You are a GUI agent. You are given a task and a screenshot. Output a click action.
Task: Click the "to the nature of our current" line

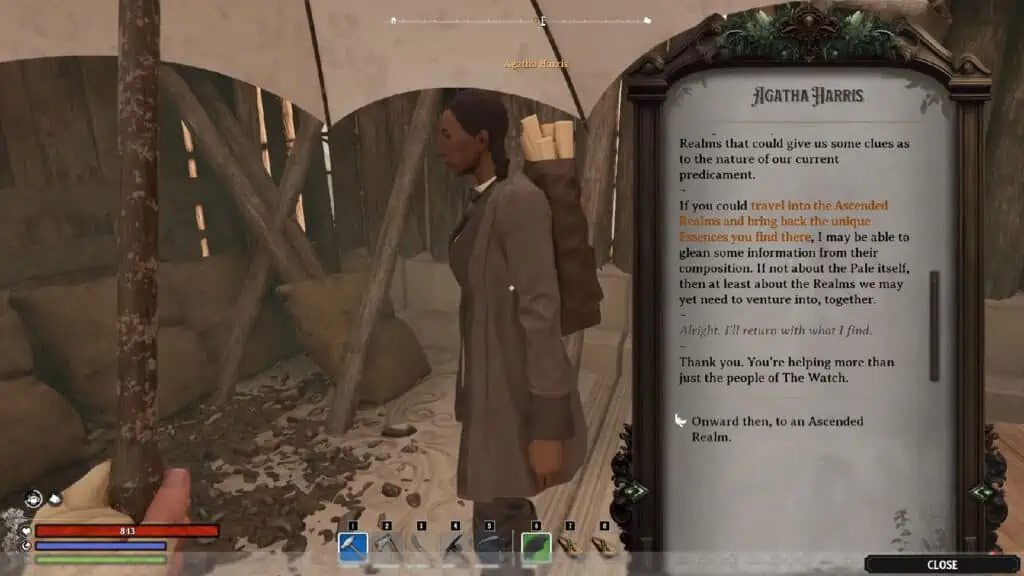click(759, 159)
